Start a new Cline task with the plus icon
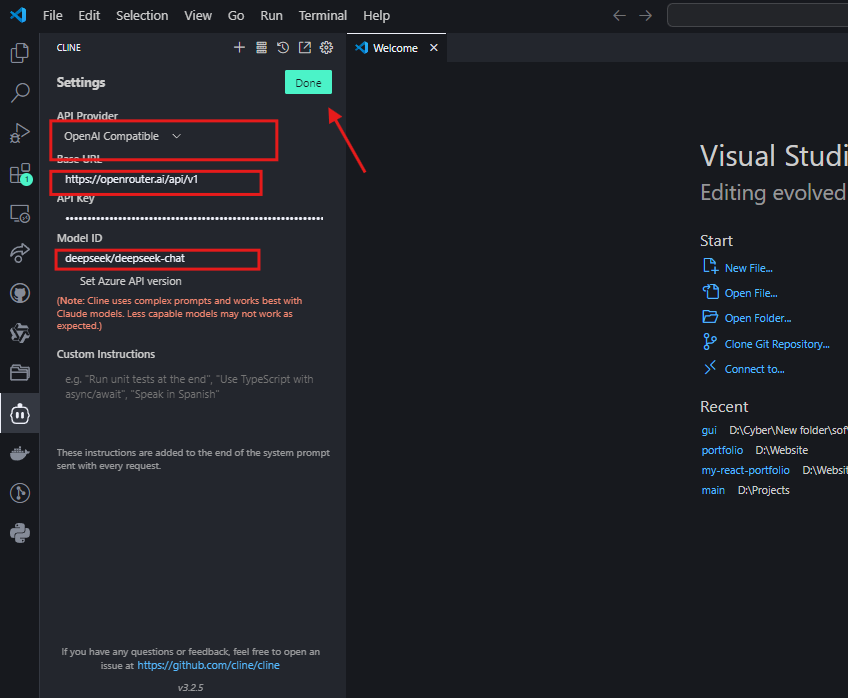The height and width of the screenshot is (698, 848). (x=239, y=48)
